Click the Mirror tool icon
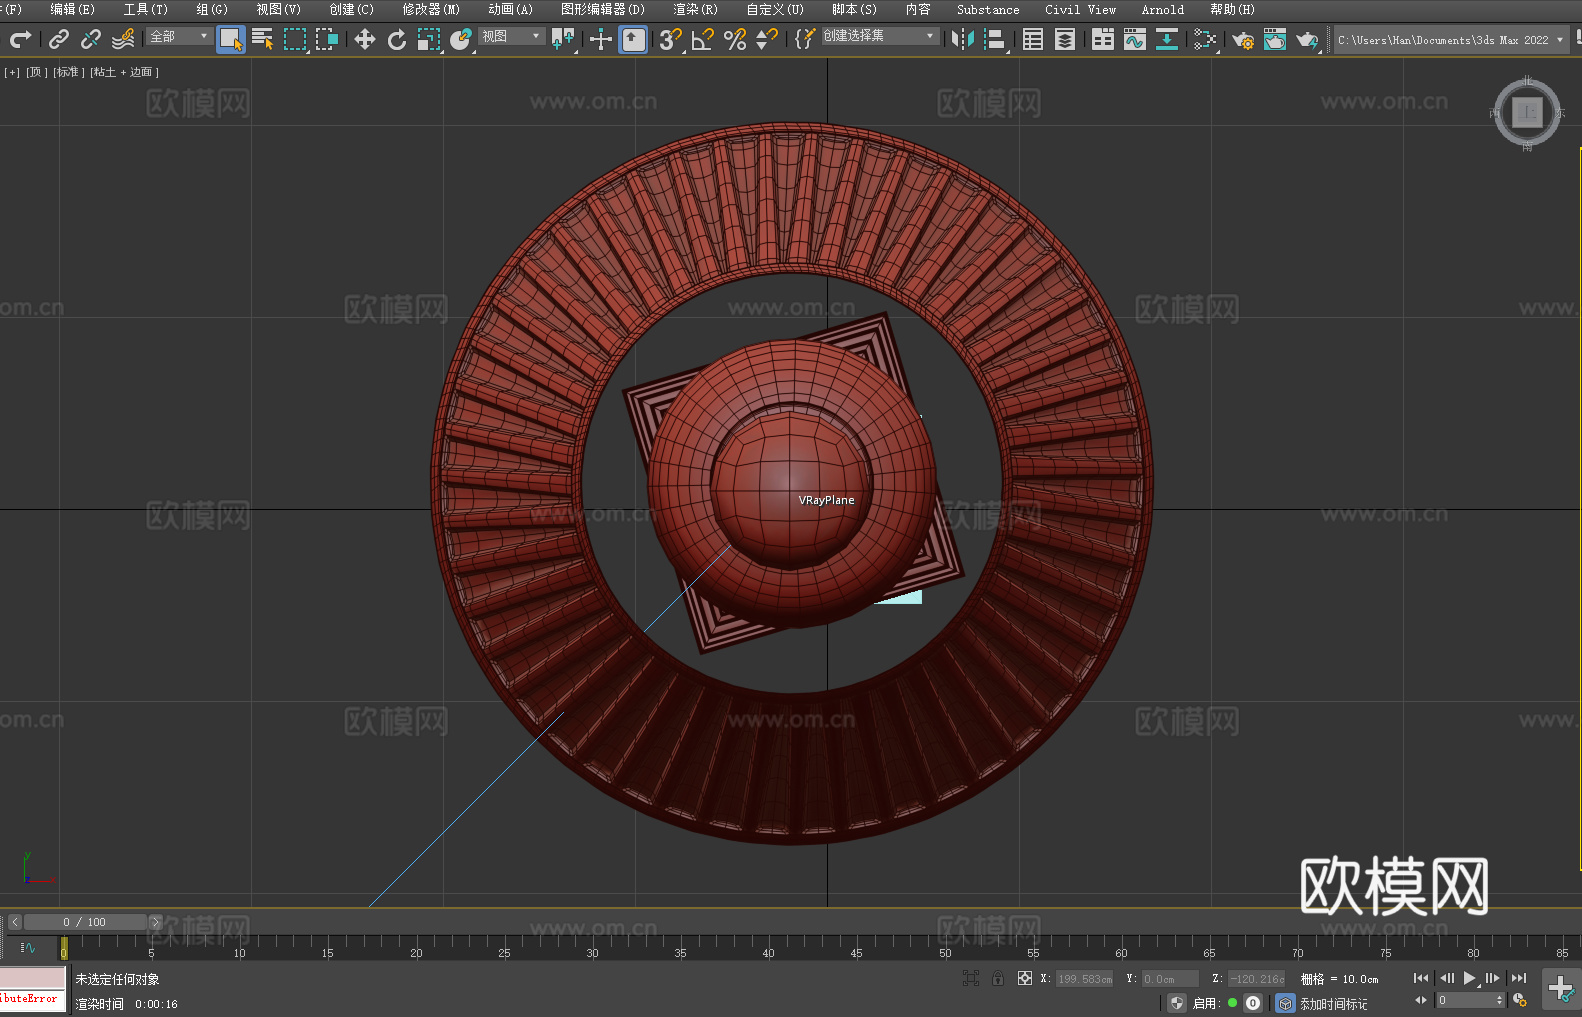Screen dimensions: 1582x1017 [x=962, y=39]
